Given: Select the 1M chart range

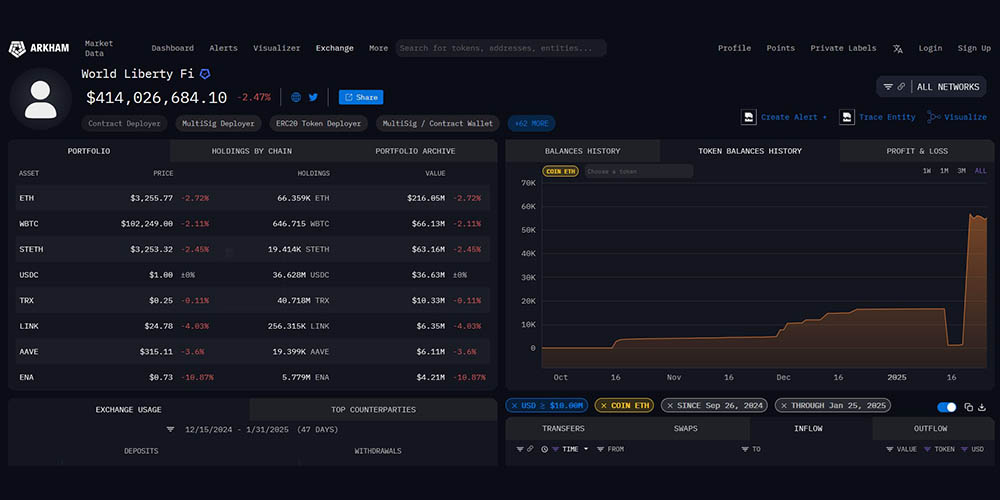Looking at the screenshot, I should point(944,171).
